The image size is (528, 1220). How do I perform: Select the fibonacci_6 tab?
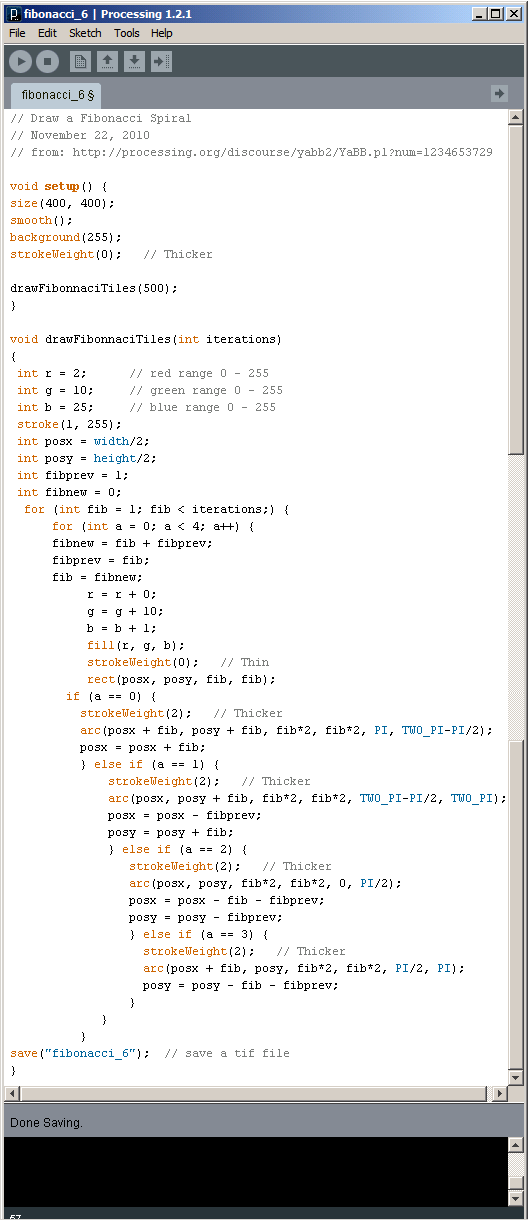[x=57, y=95]
